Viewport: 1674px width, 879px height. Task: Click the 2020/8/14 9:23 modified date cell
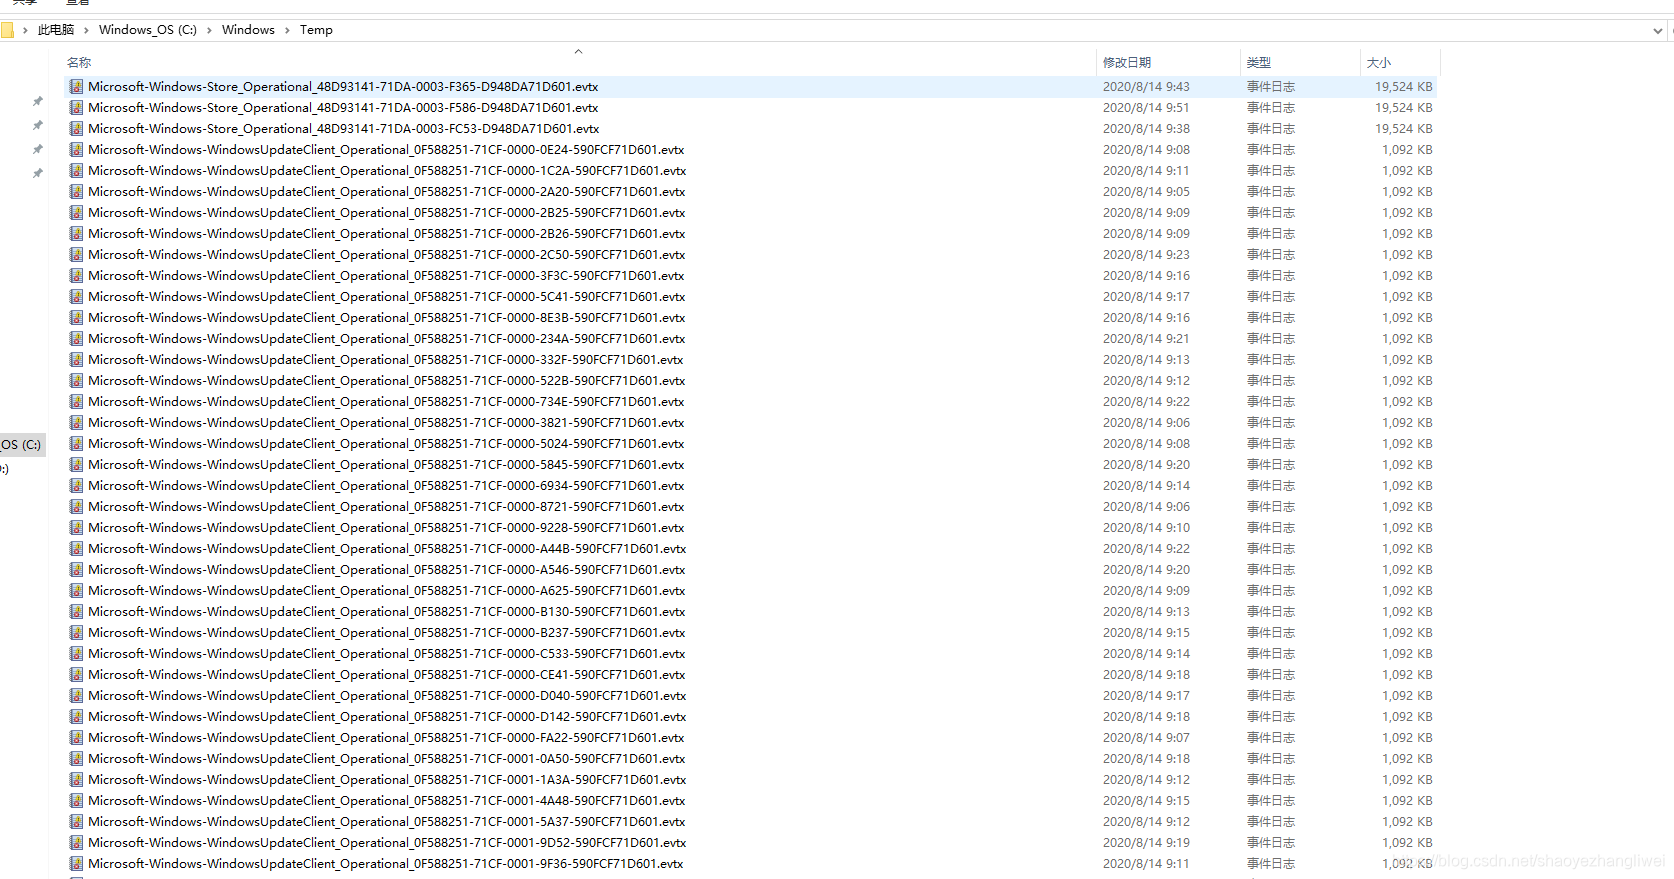tap(1146, 255)
